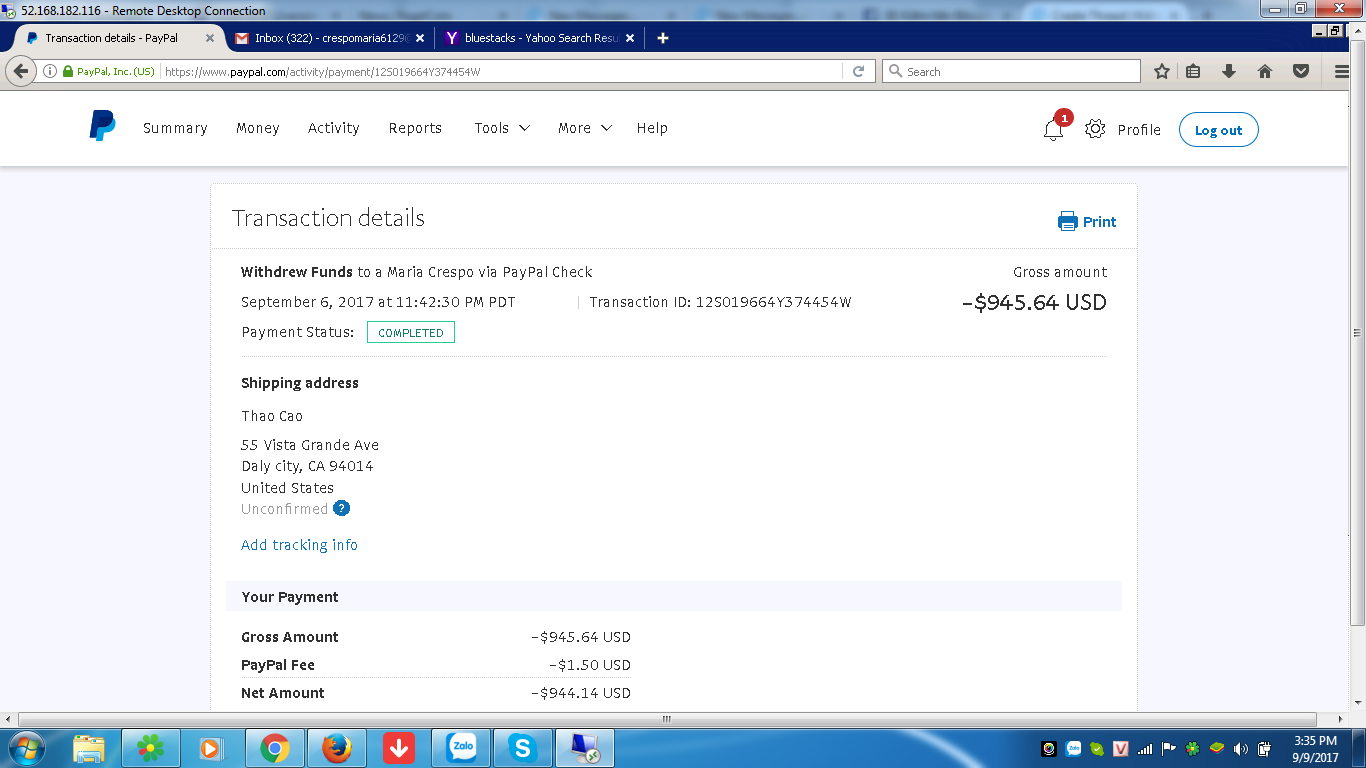Screen dimensions: 1366x768
Task: Go to the Money section
Action: click(x=258, y=128)
